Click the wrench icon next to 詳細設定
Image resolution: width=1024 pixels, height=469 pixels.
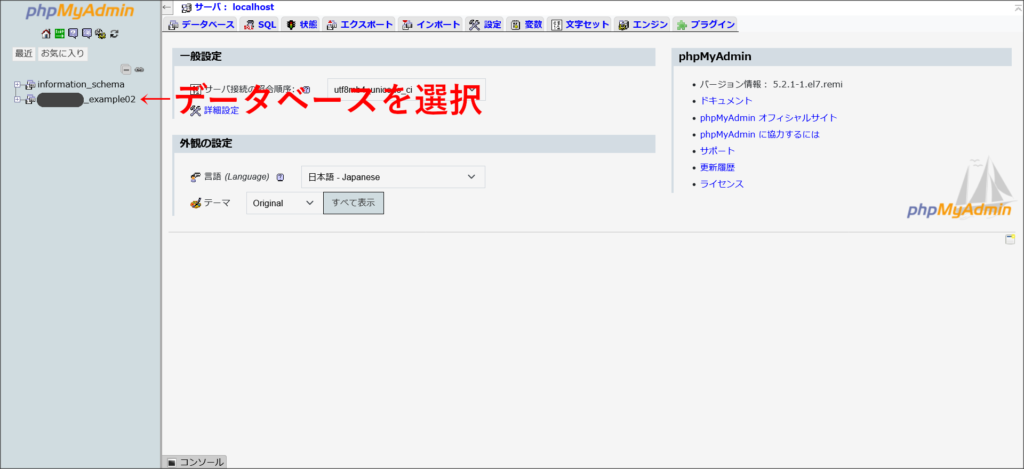pos(195,110)
